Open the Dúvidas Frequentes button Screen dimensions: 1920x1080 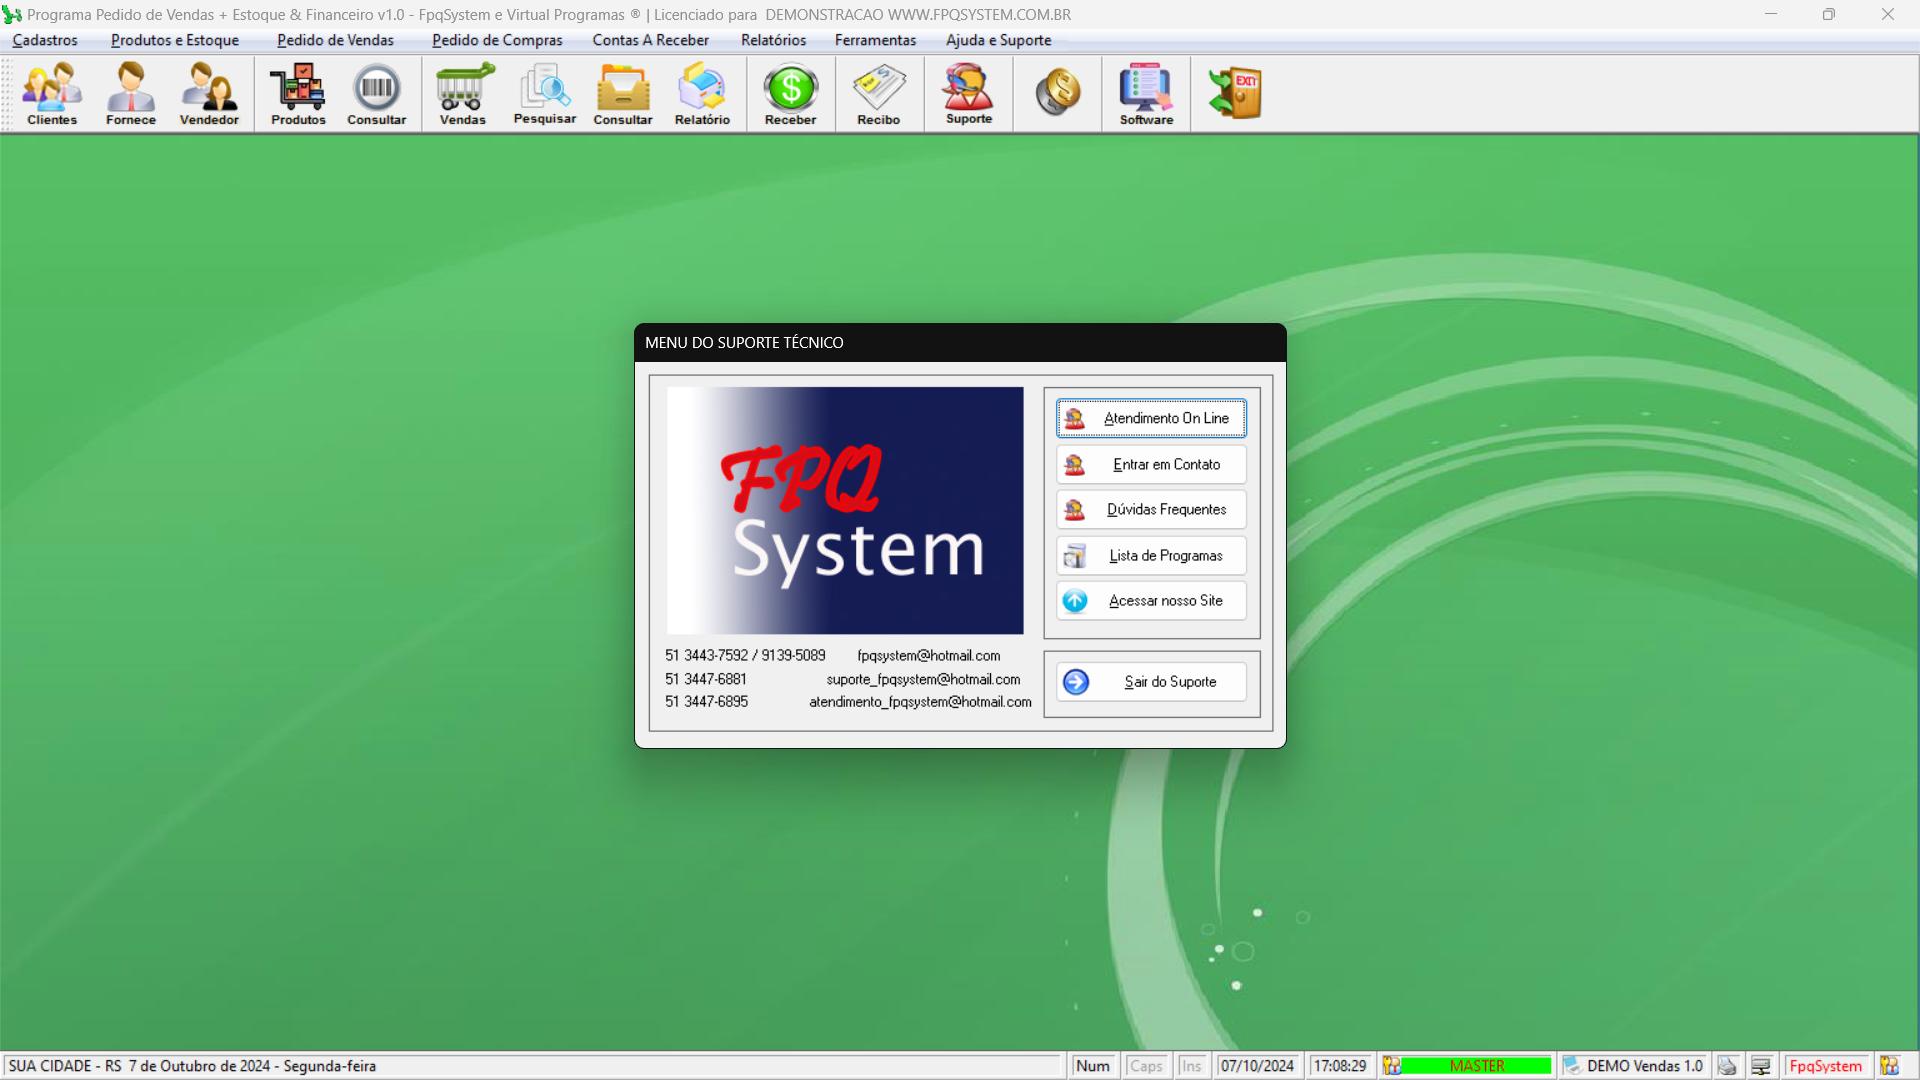coord(1151,509)
